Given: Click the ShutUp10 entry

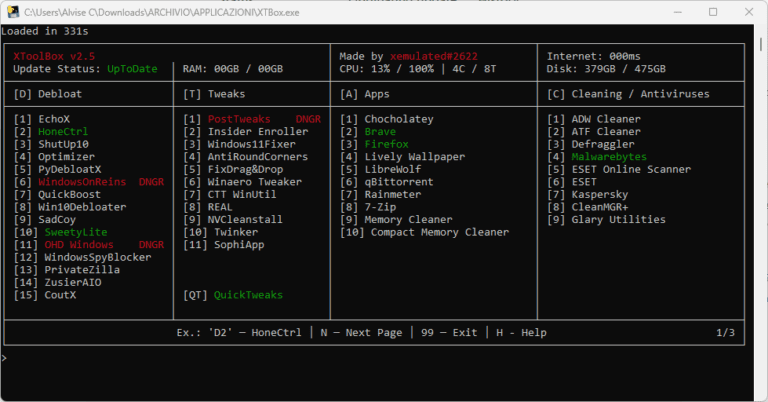Looking at the screenshot, I should point(51,144).
